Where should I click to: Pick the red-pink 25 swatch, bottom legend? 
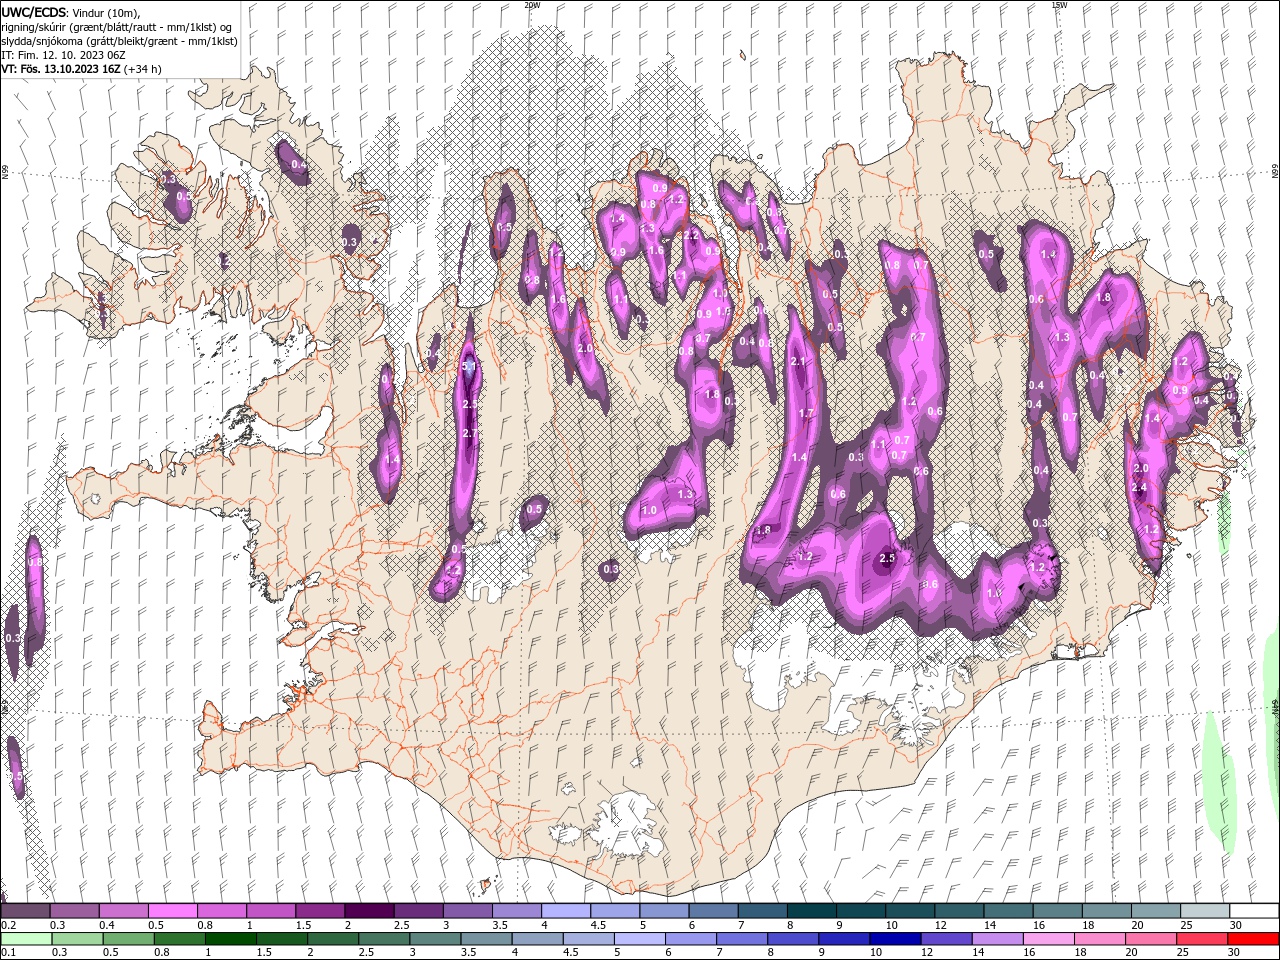click(1201, 939)
